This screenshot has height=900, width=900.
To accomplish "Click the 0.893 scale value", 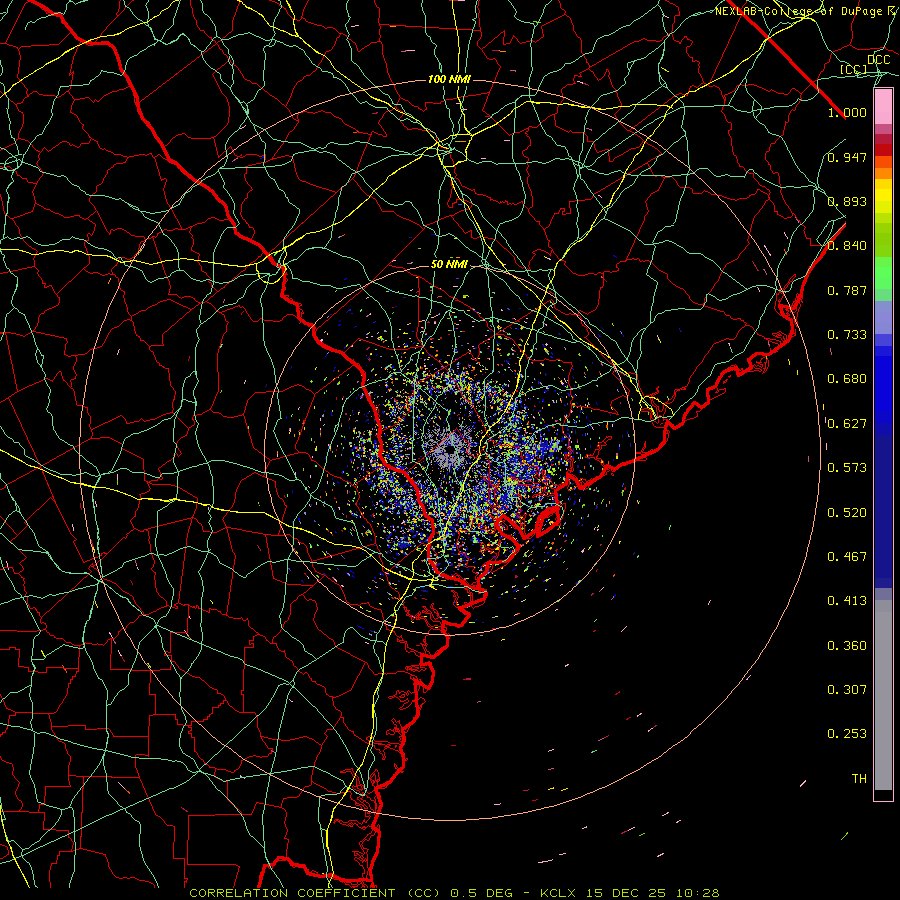I will [847, 201].
